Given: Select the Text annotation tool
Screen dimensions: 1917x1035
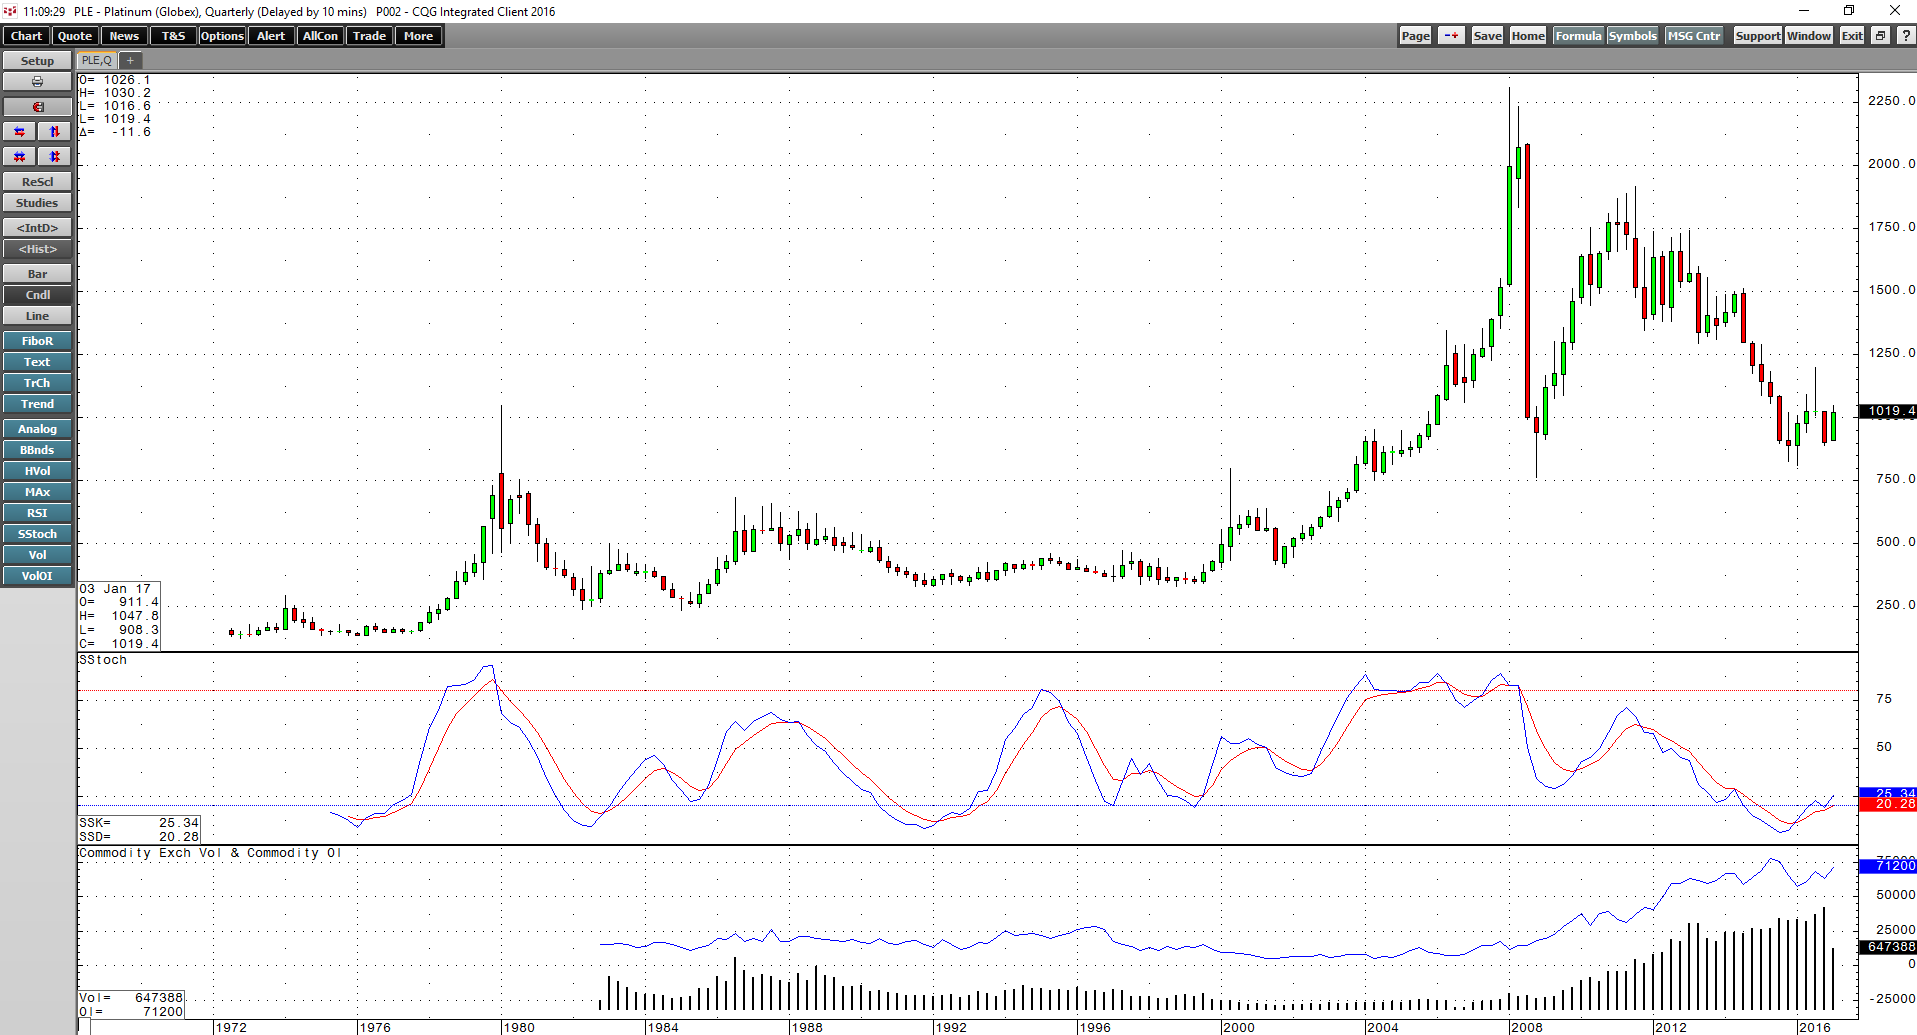Looking at the screenshot, I should 37,362.
